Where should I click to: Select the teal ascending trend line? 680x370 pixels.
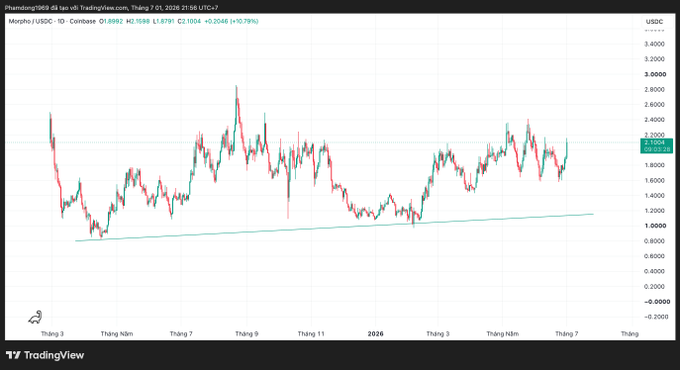coord(334,227)
